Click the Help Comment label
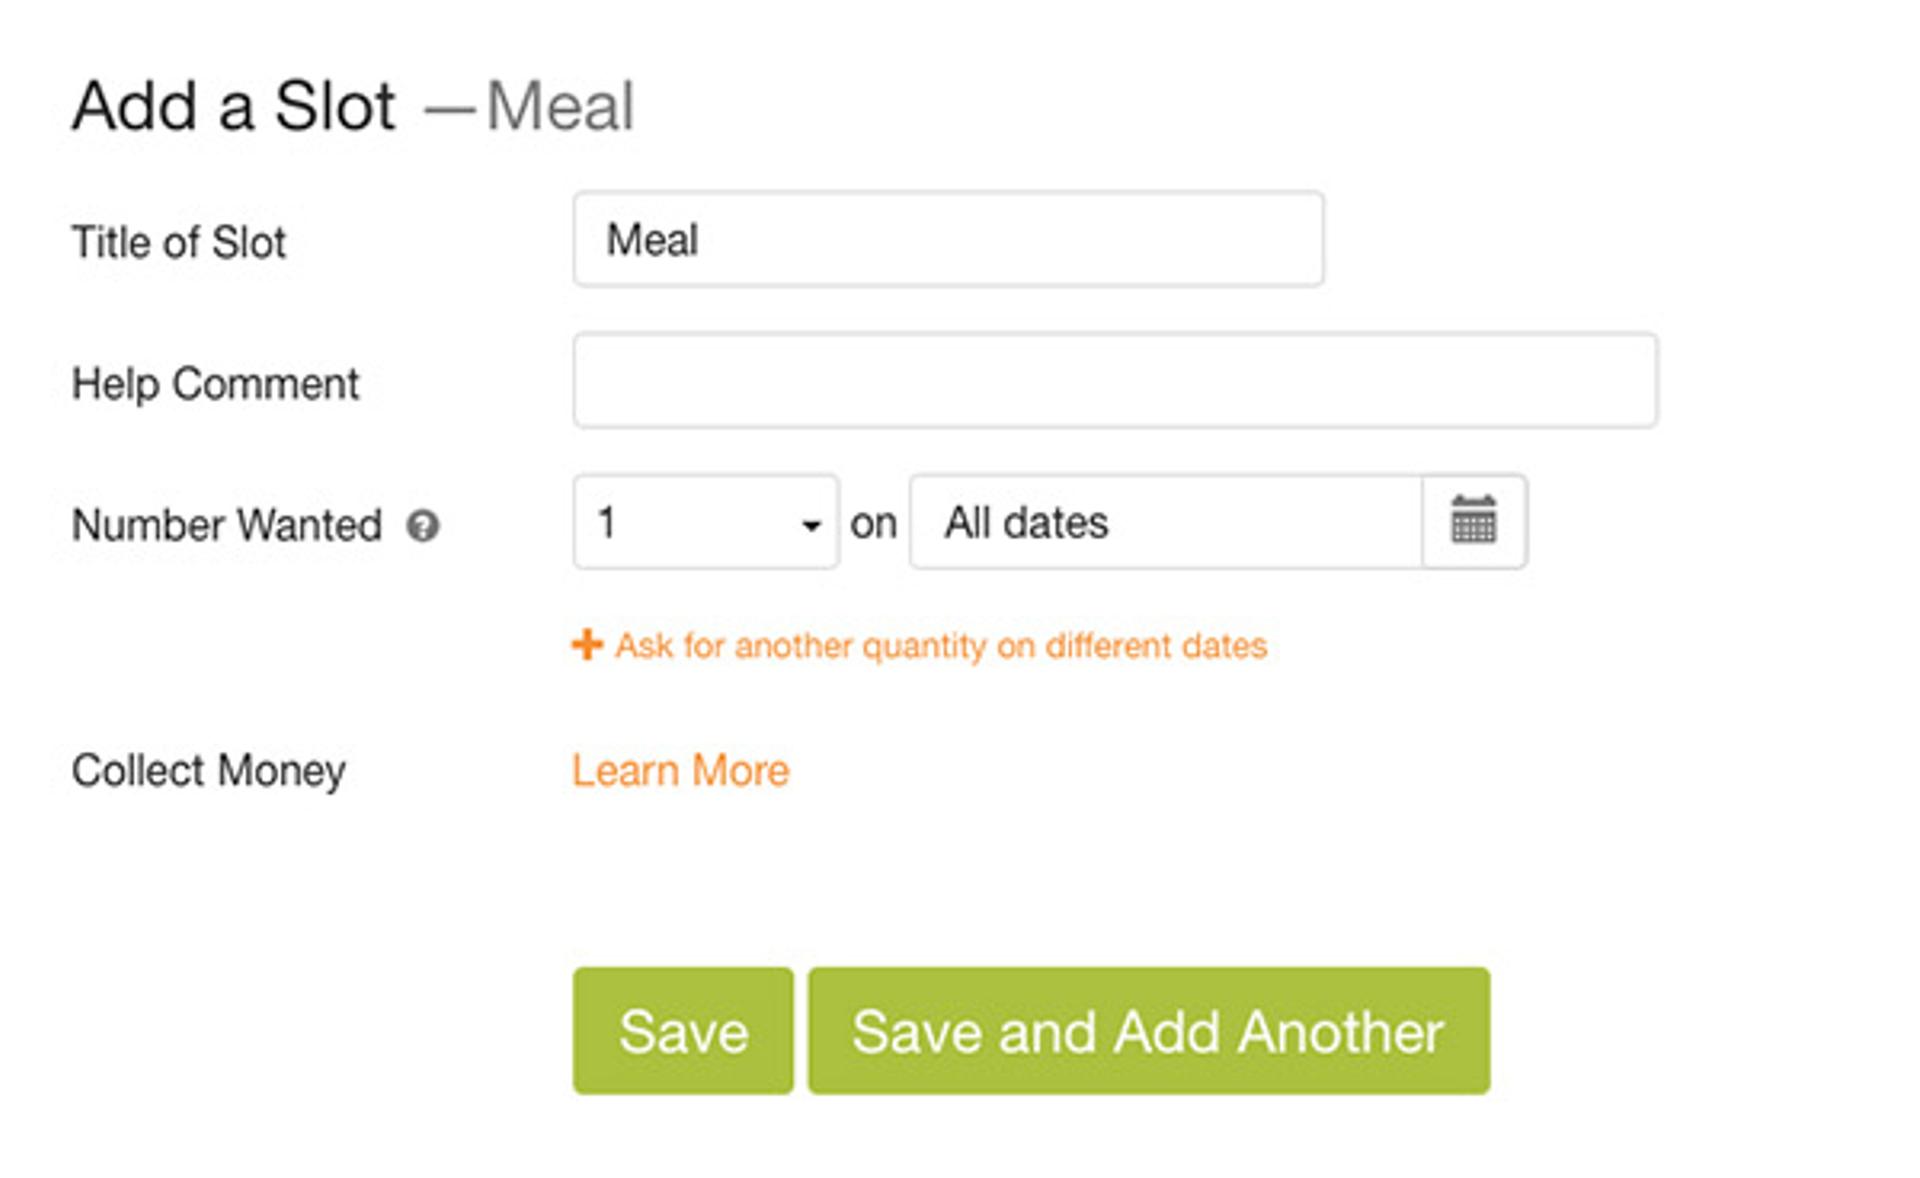This screenshot has height=1178, width=1920. tap(215, 384)
